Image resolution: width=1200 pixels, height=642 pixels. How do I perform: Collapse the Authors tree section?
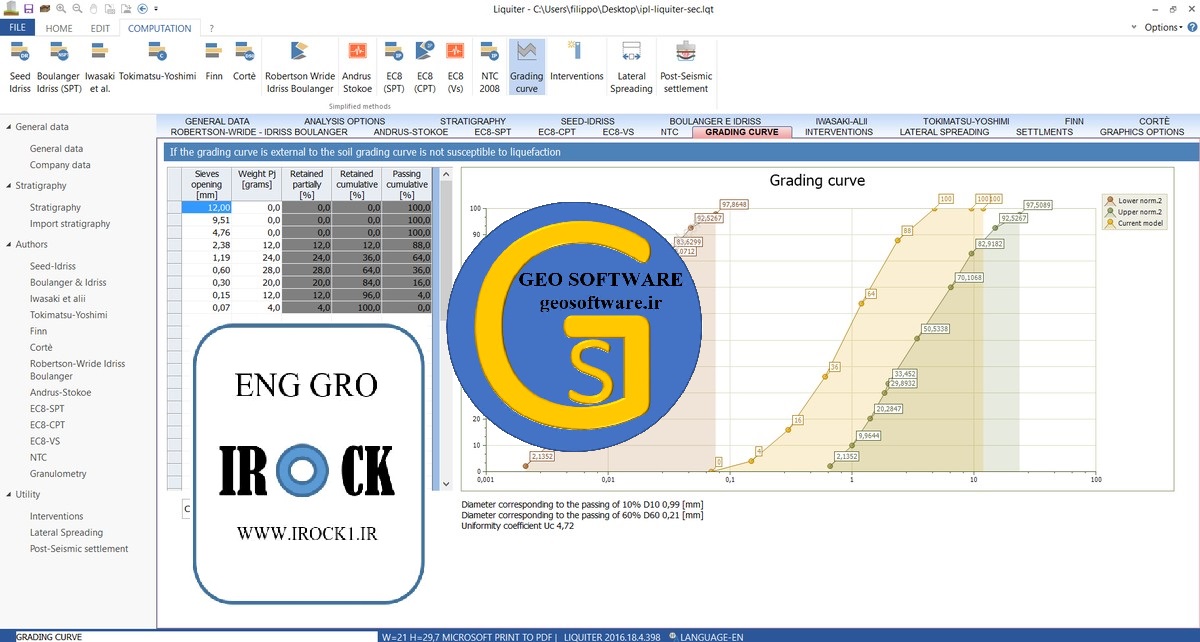9,244
